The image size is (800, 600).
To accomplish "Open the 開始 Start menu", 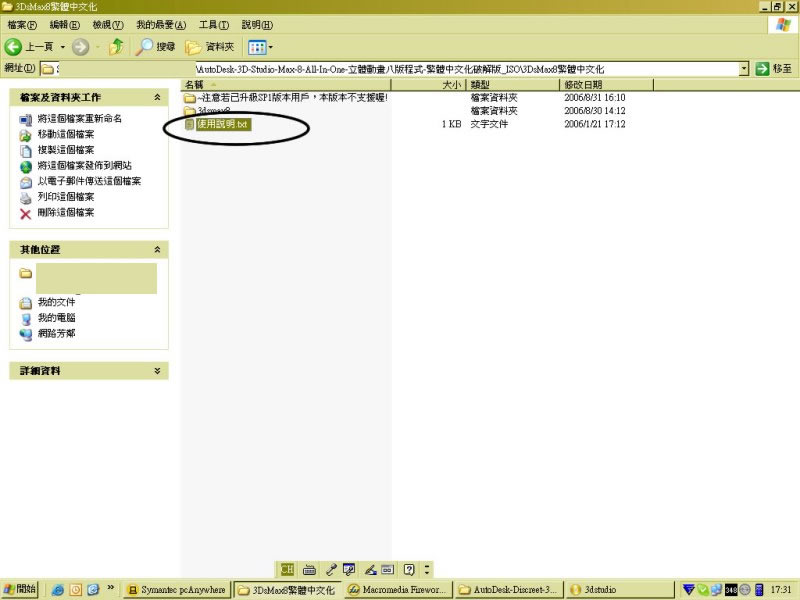I will tap(19, 589).
